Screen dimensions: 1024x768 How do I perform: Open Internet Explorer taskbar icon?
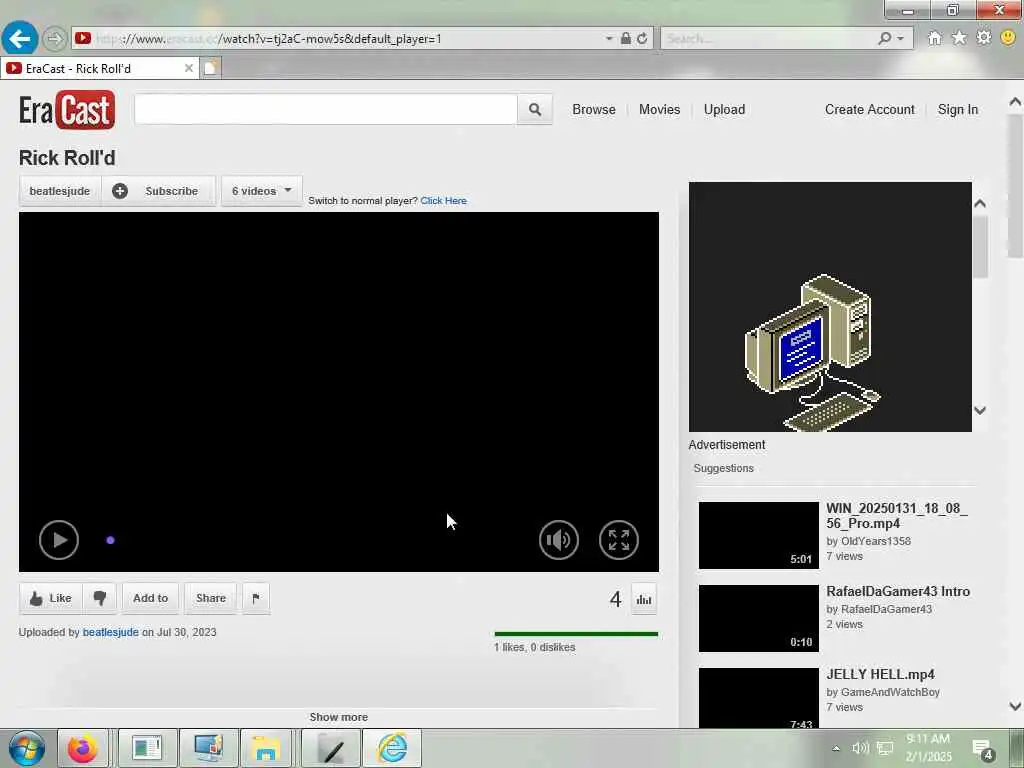(x=392, y=748)
